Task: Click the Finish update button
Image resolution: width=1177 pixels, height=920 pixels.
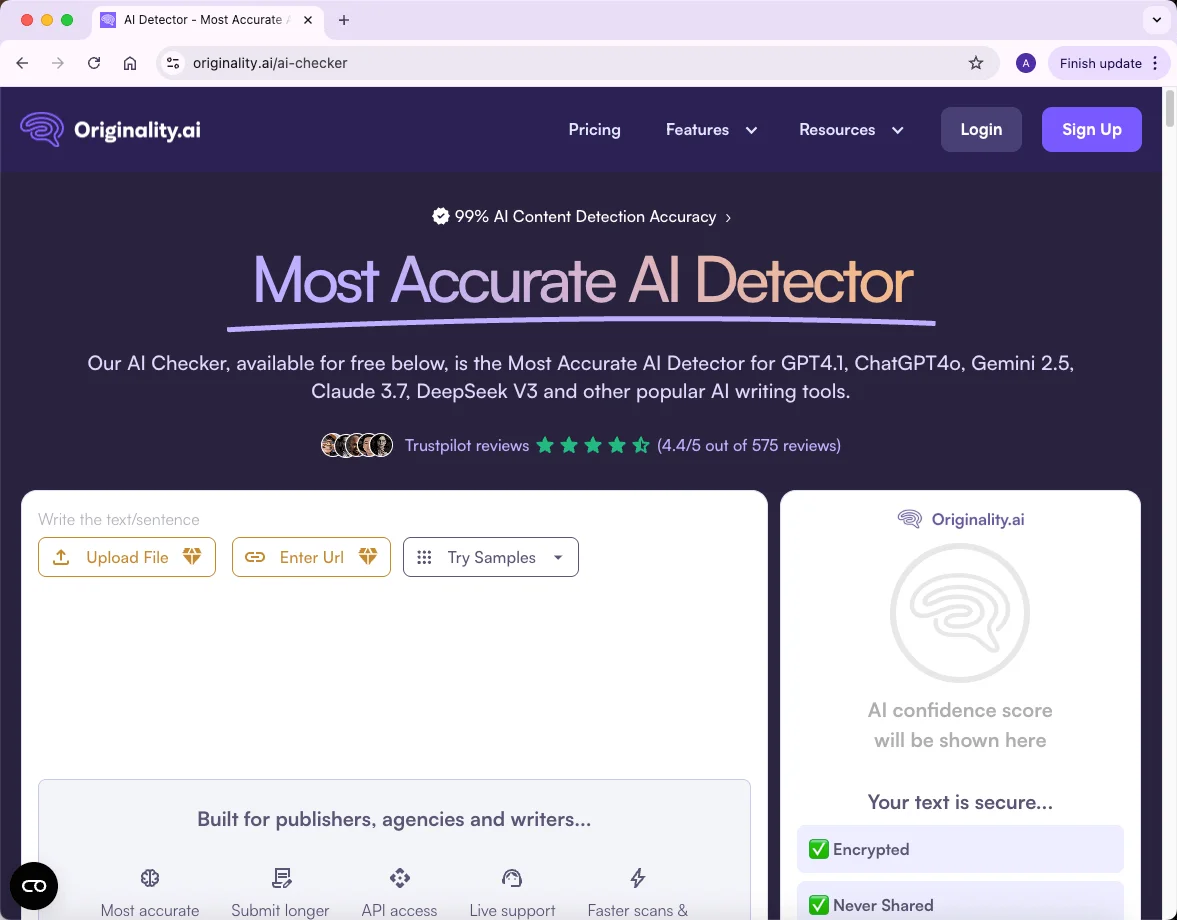Action: [1109, 63]
